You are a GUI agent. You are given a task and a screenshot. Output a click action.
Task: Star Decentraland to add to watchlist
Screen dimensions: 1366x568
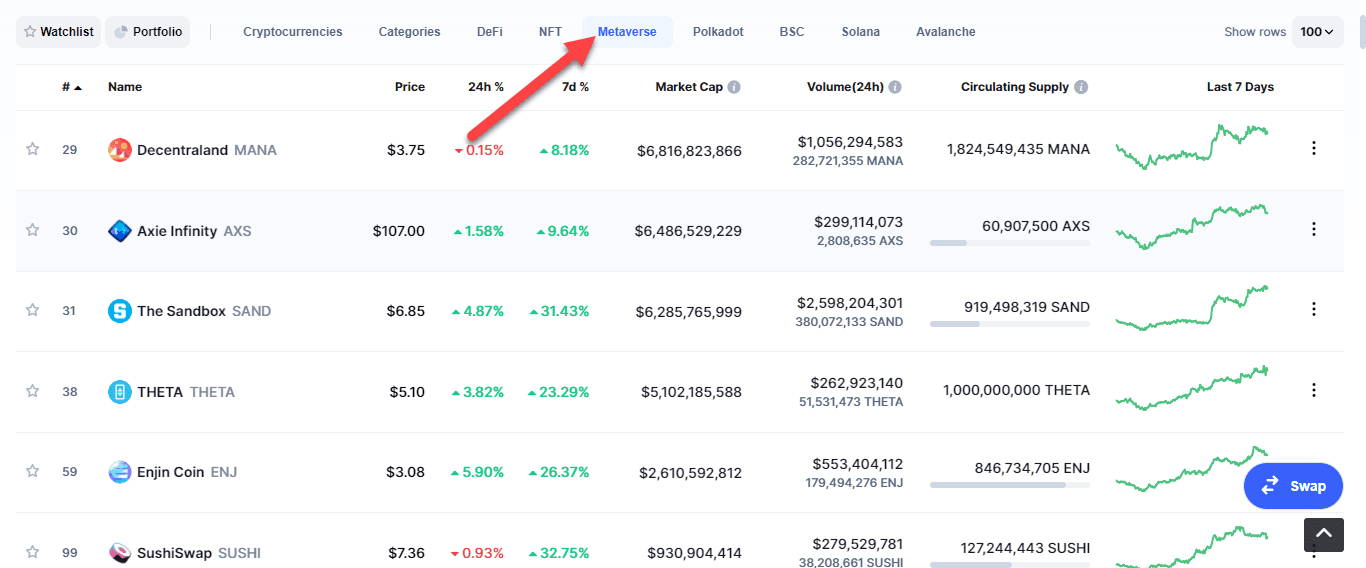pos(32,149)
